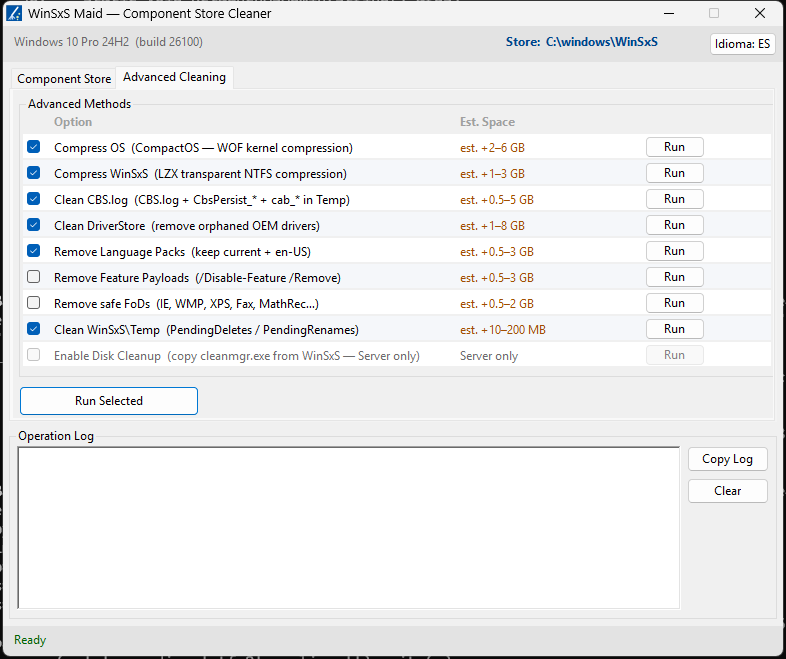Toggle the Clean CBS.log checkbox
786x659 pixels.
click(x=34, y=199)
